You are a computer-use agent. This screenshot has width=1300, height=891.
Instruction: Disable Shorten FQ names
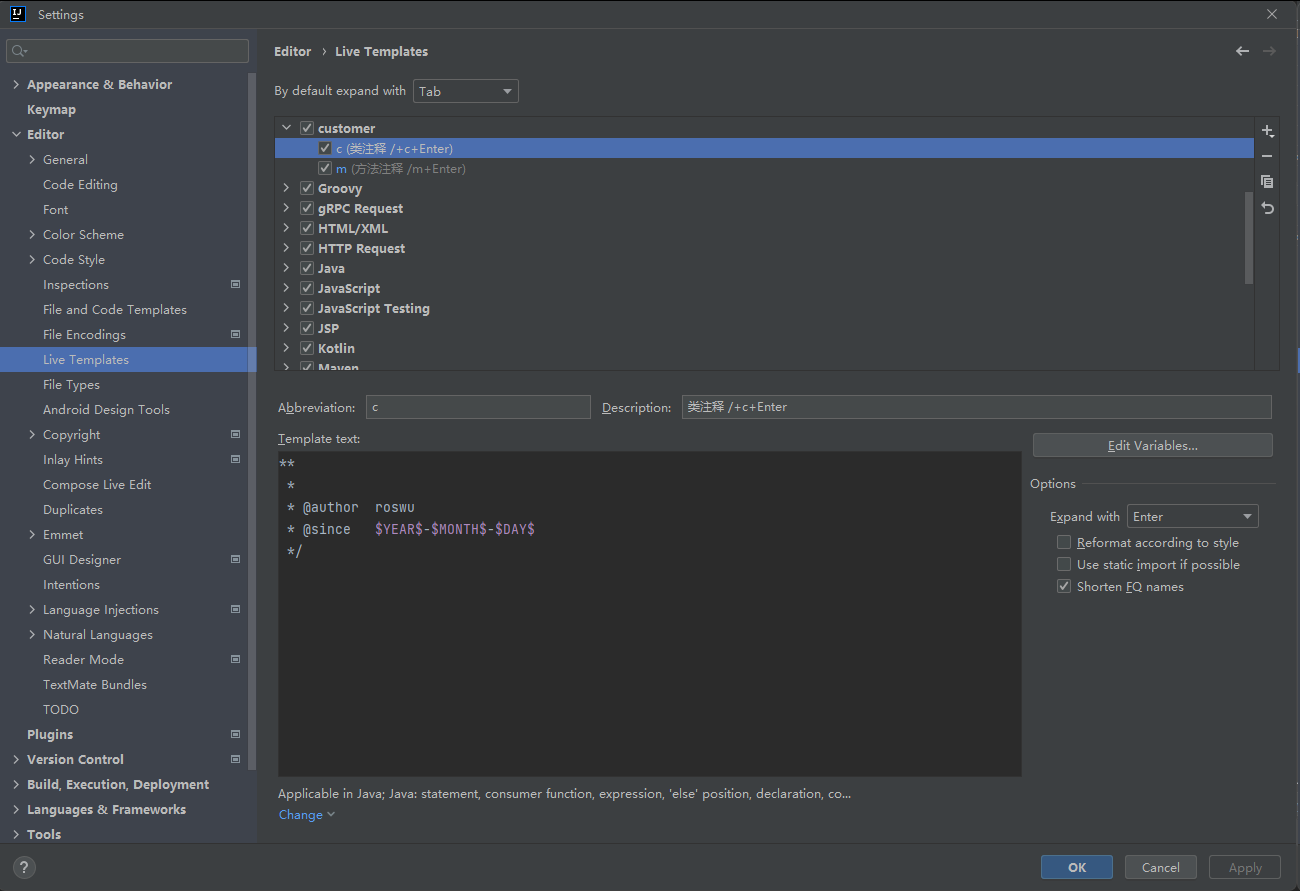click(1064, 586)
